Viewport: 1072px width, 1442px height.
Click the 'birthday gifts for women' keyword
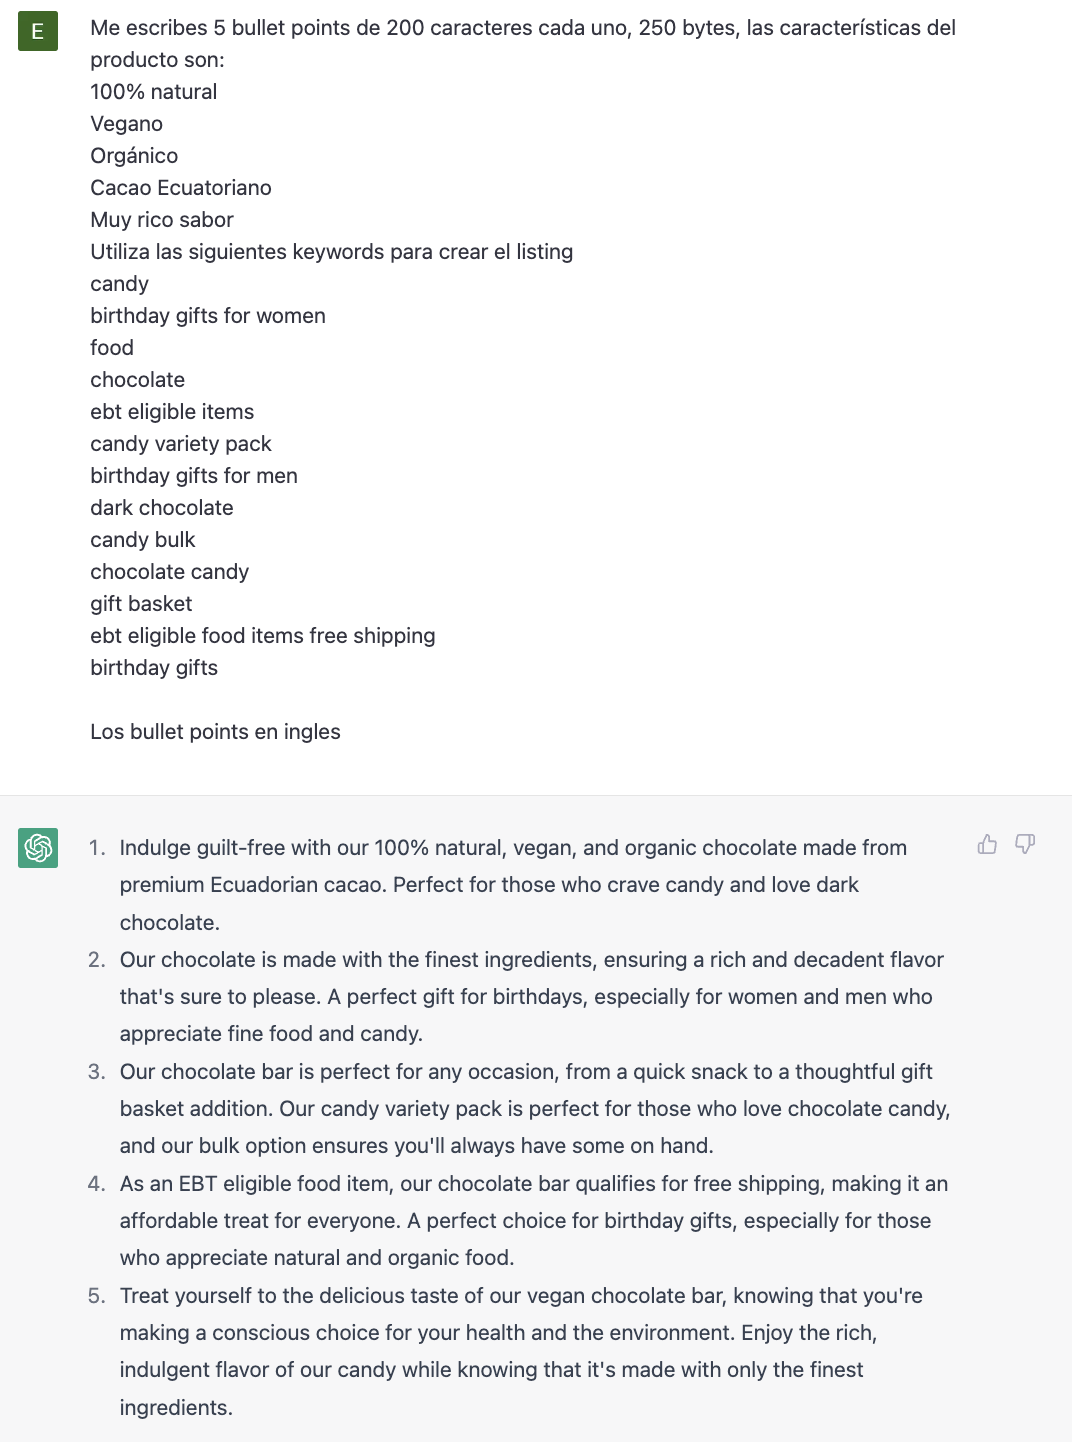(207, 316)
